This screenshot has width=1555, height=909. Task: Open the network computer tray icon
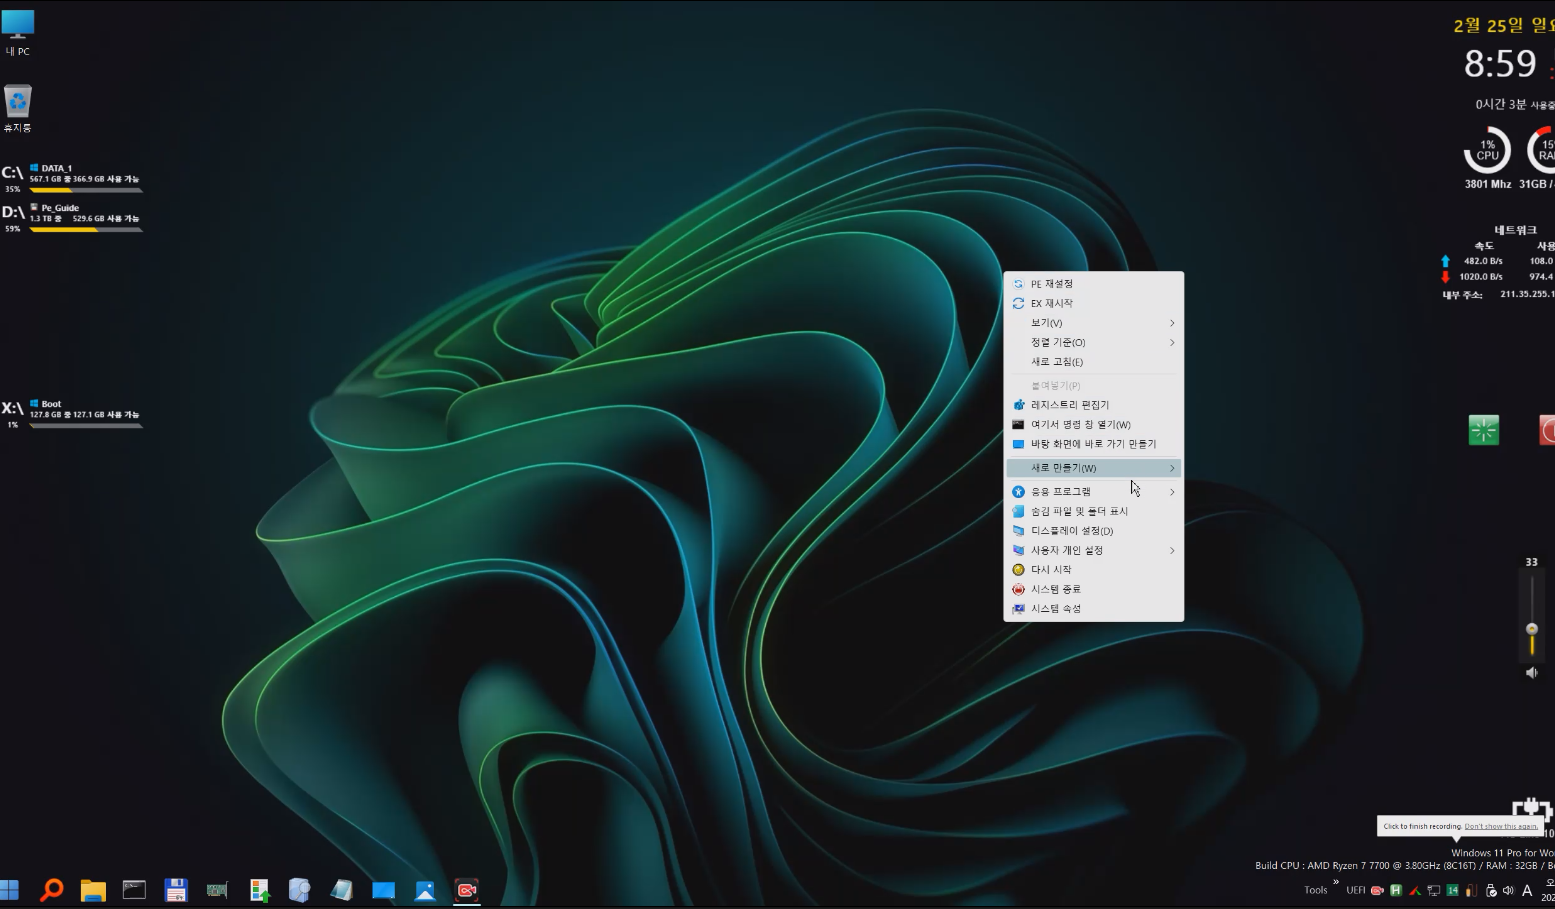[1434, 890]
